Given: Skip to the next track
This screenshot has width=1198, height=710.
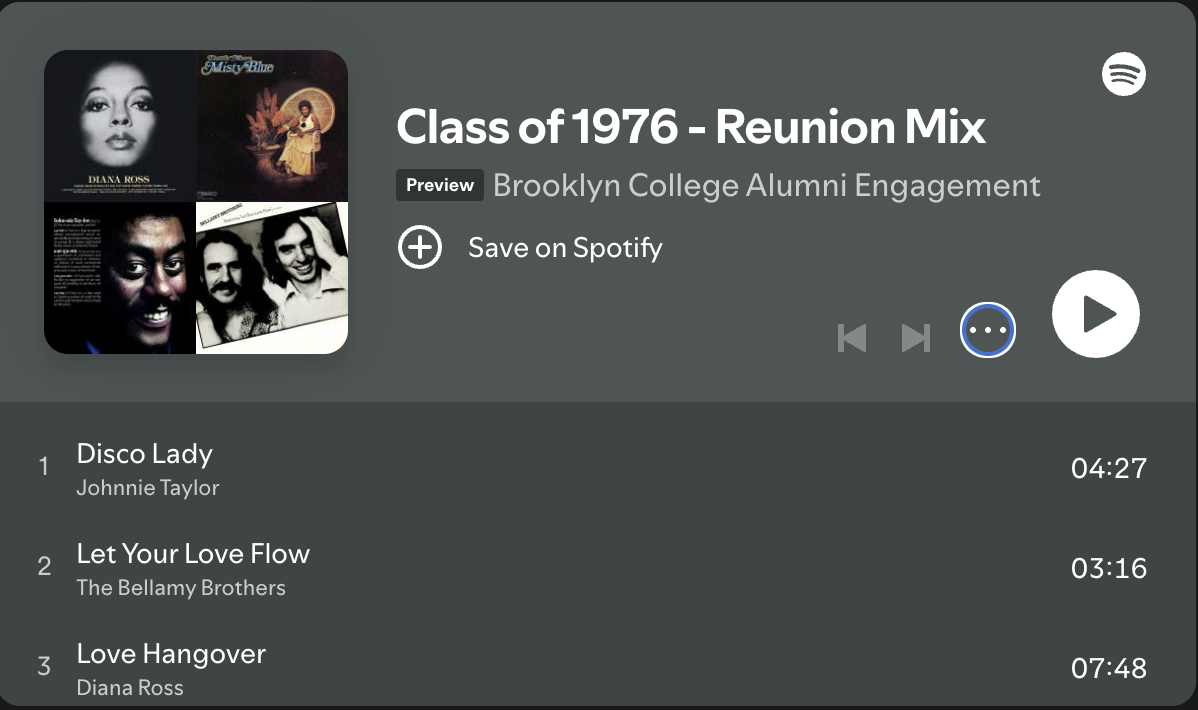Looking at the screenshot, I should click(916, 338).
